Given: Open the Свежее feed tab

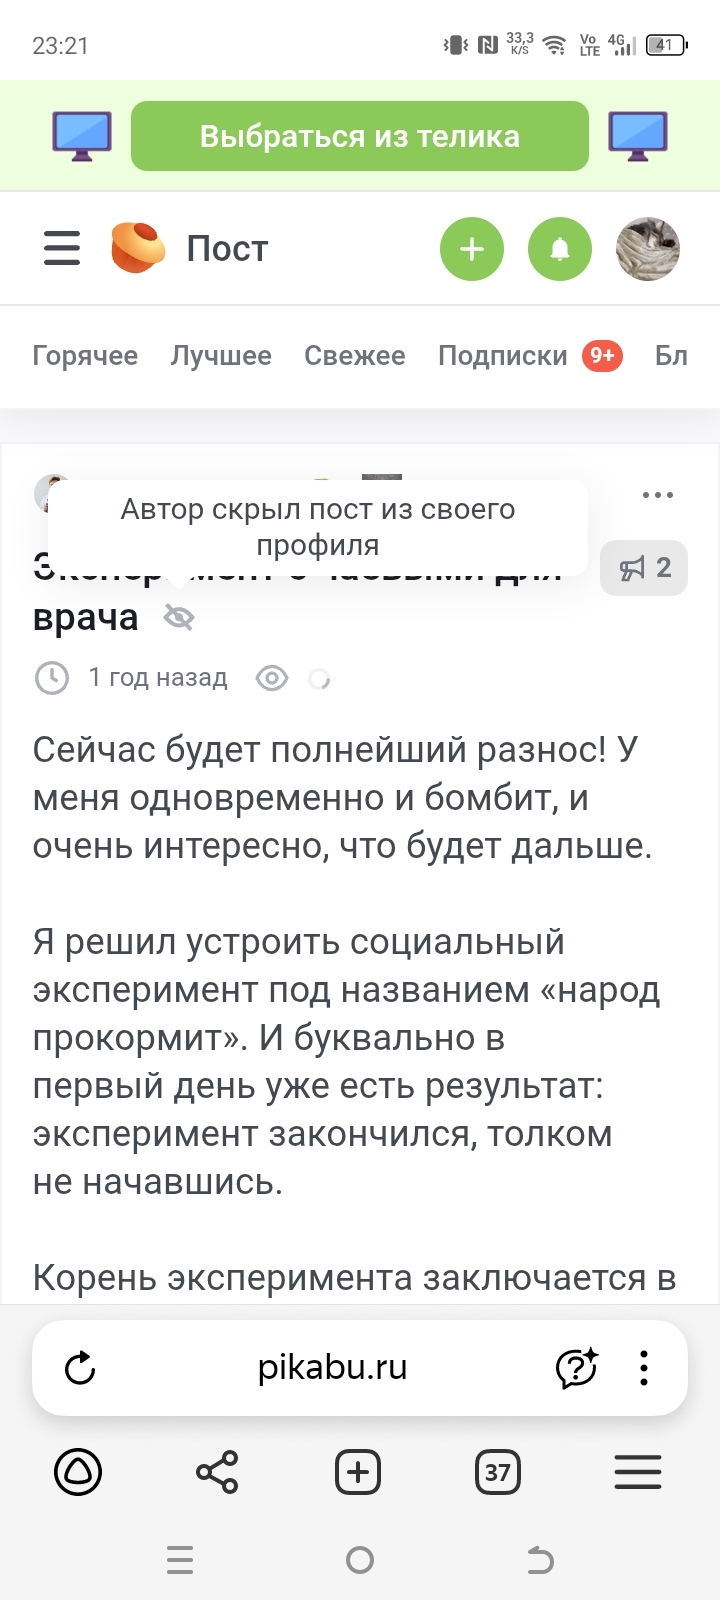Looking at the screenshot, I should (355, 356).
